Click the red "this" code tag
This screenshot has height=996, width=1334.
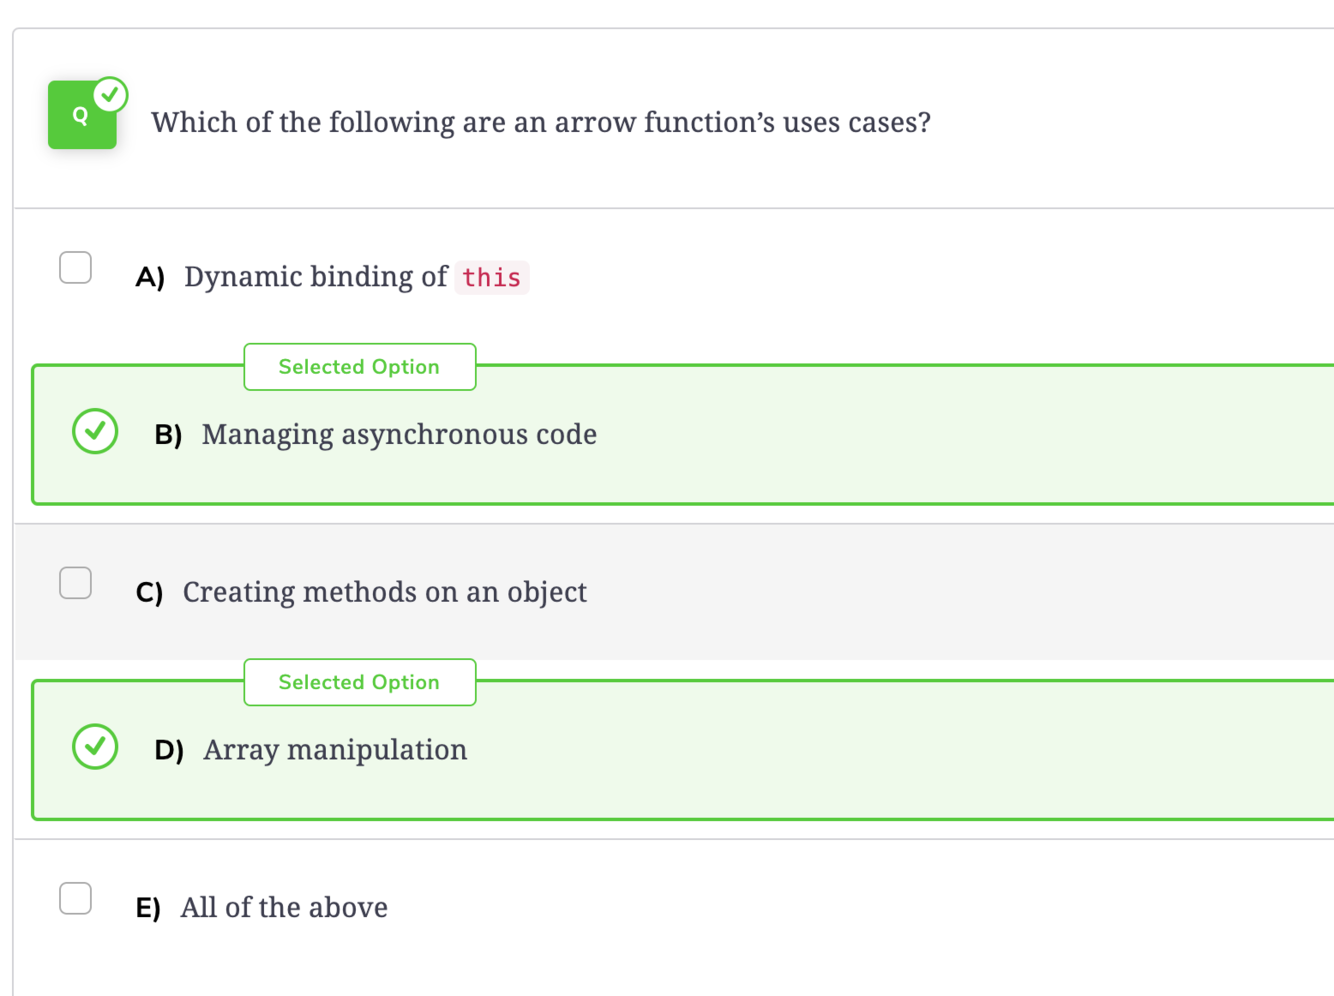tap(491, 277)
